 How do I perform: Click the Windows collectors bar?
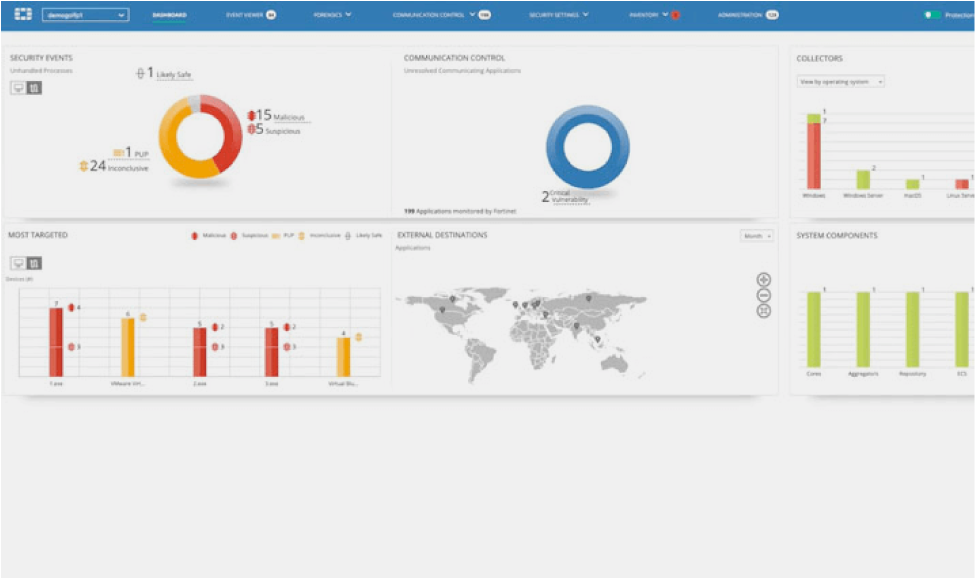813,152
